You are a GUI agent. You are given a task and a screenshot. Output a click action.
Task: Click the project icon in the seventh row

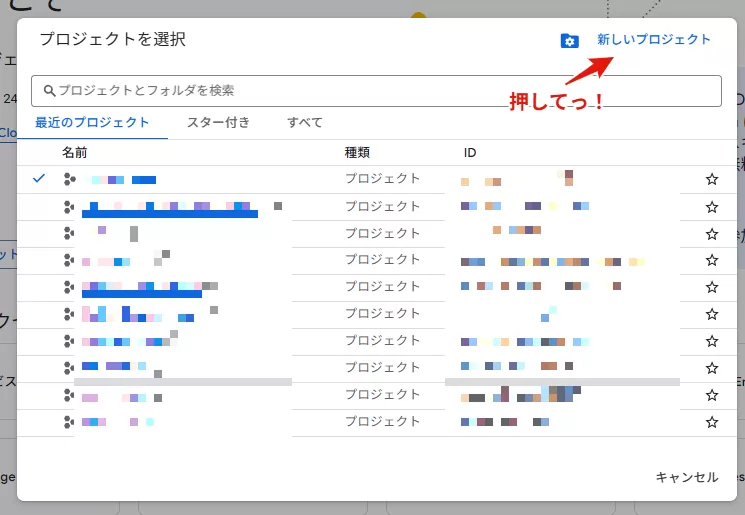coord(69,341)
